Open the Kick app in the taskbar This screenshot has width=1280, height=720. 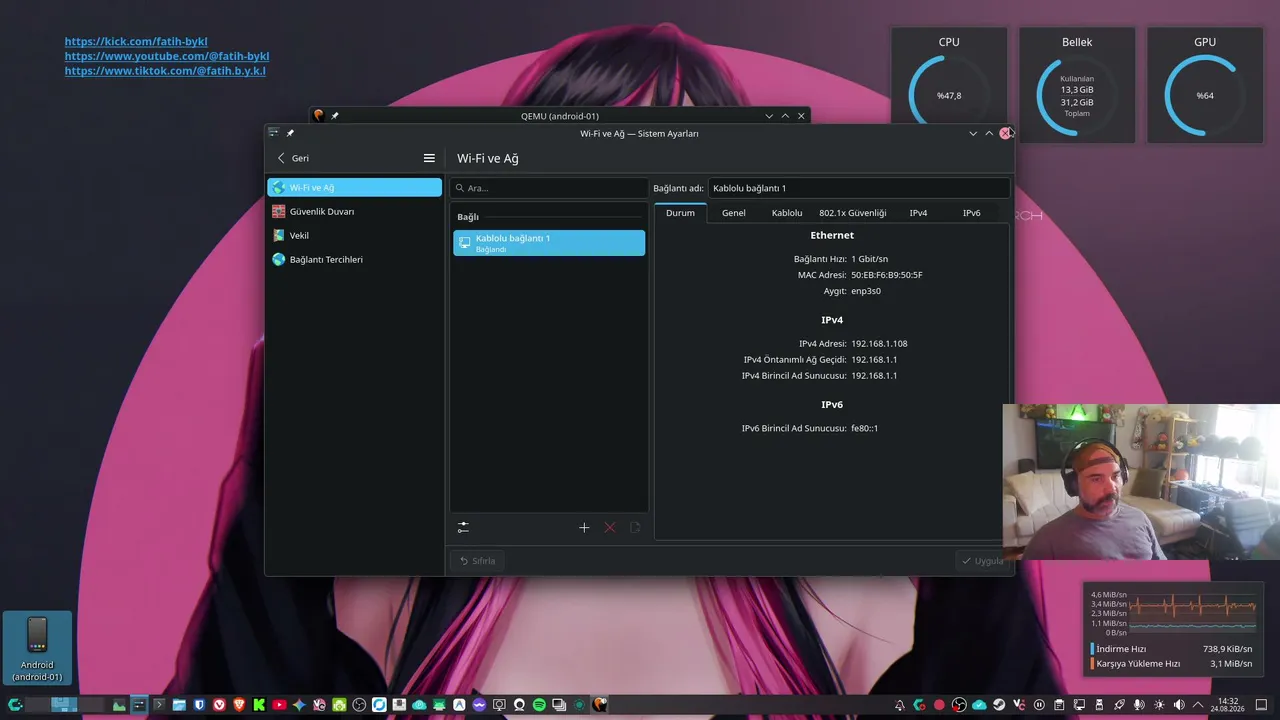click(259, 705)
